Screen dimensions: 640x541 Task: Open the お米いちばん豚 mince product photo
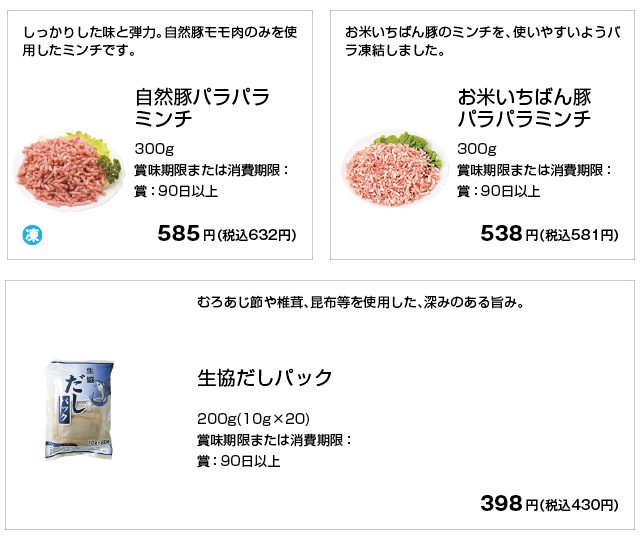coord(392,164)
